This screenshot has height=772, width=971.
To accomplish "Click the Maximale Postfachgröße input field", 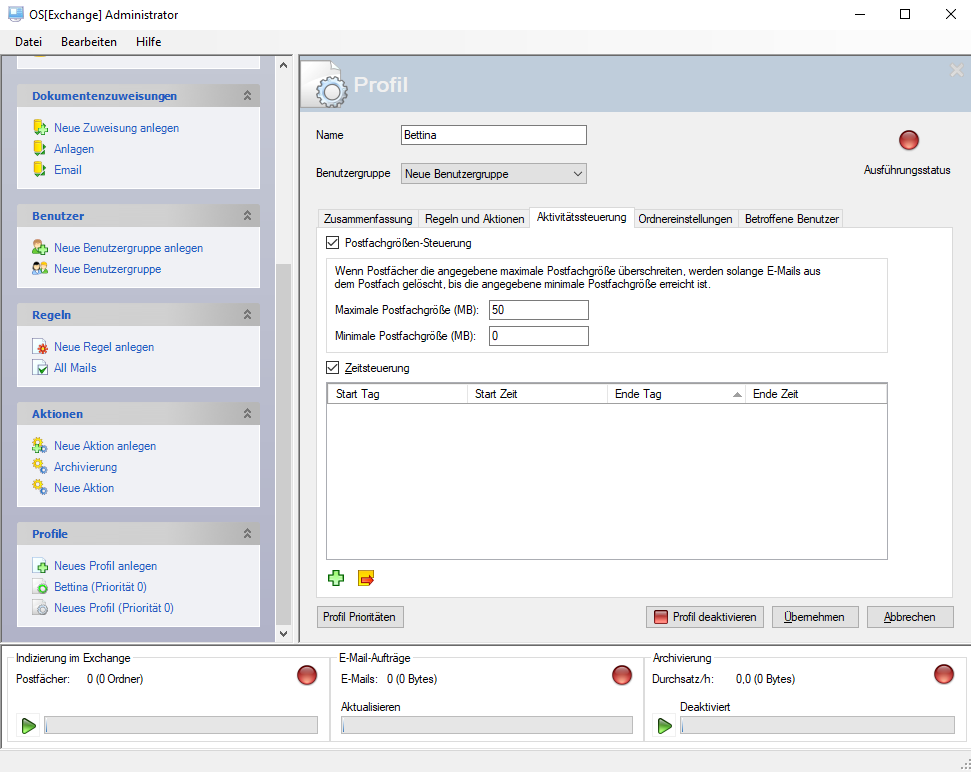I will [x=538, y=310].
